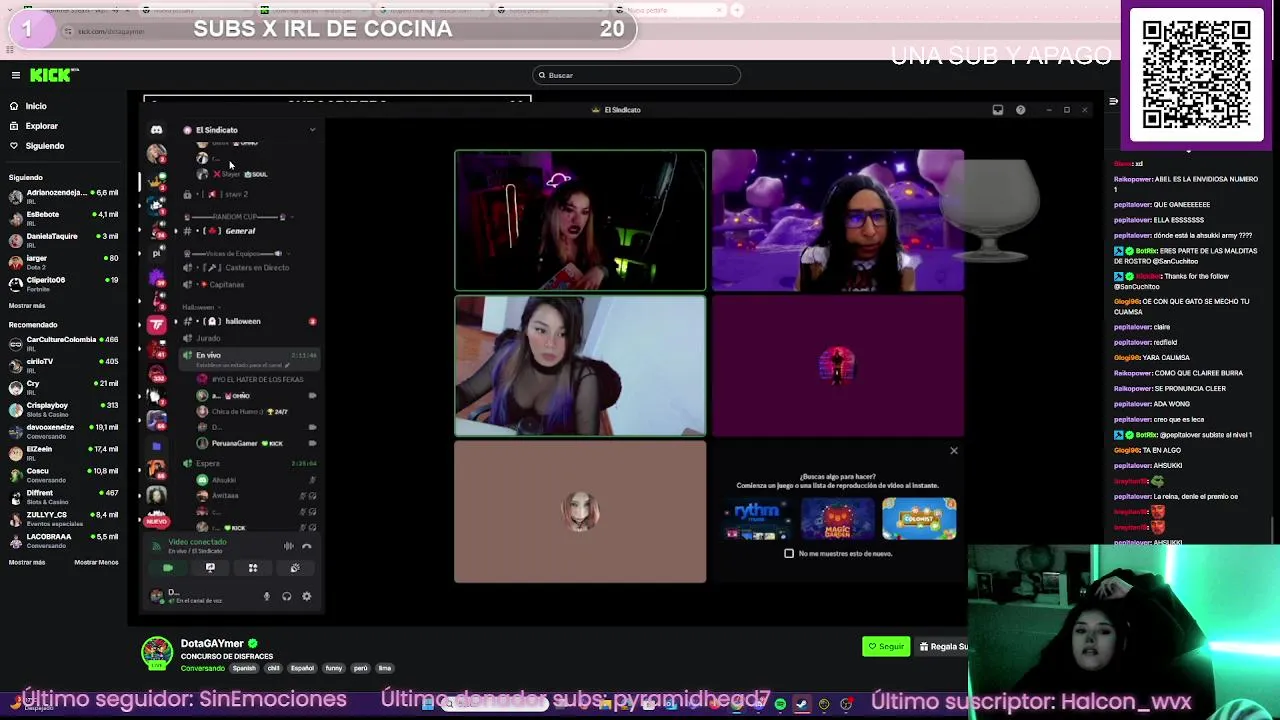Go to Explorar in Kick sidebar

point(41,126)
